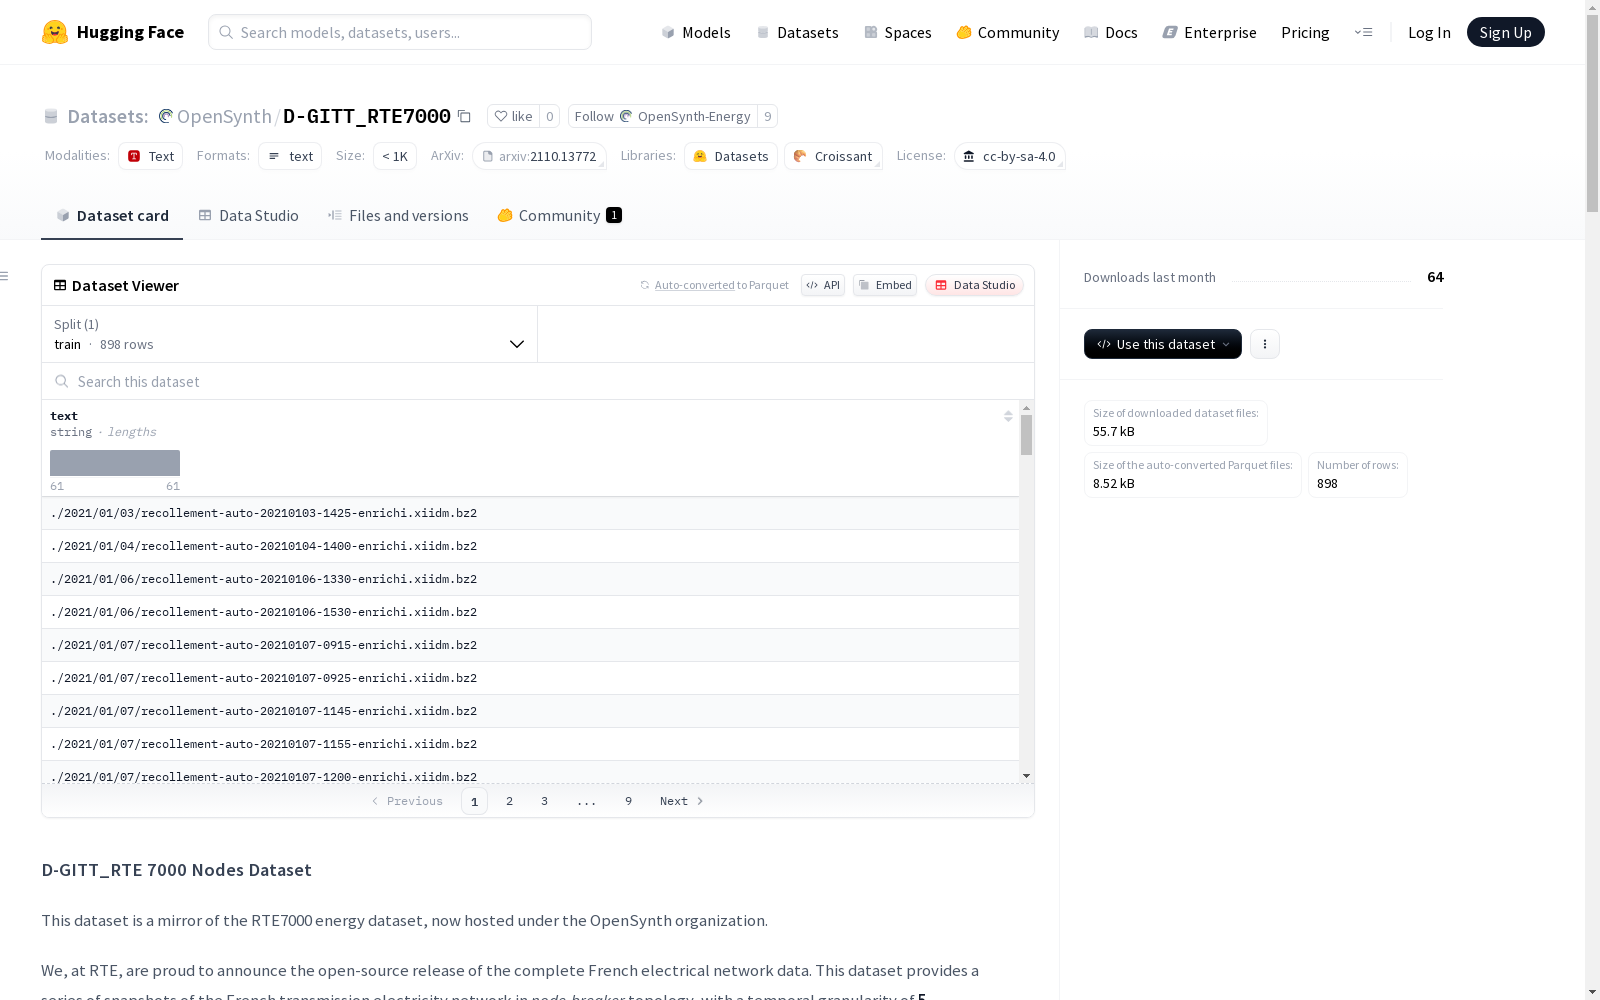
Task: Follow the OpenSynth-Energy organization
Action: click(663, 116)
